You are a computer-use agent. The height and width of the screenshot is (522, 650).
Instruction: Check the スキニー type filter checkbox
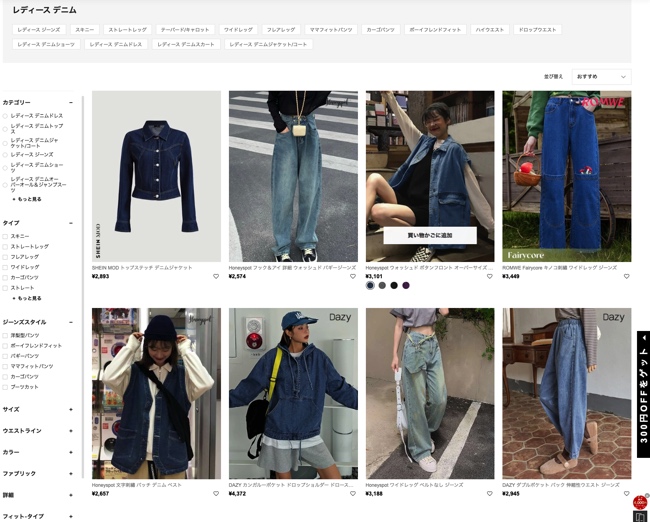click(x=5, y=236)
